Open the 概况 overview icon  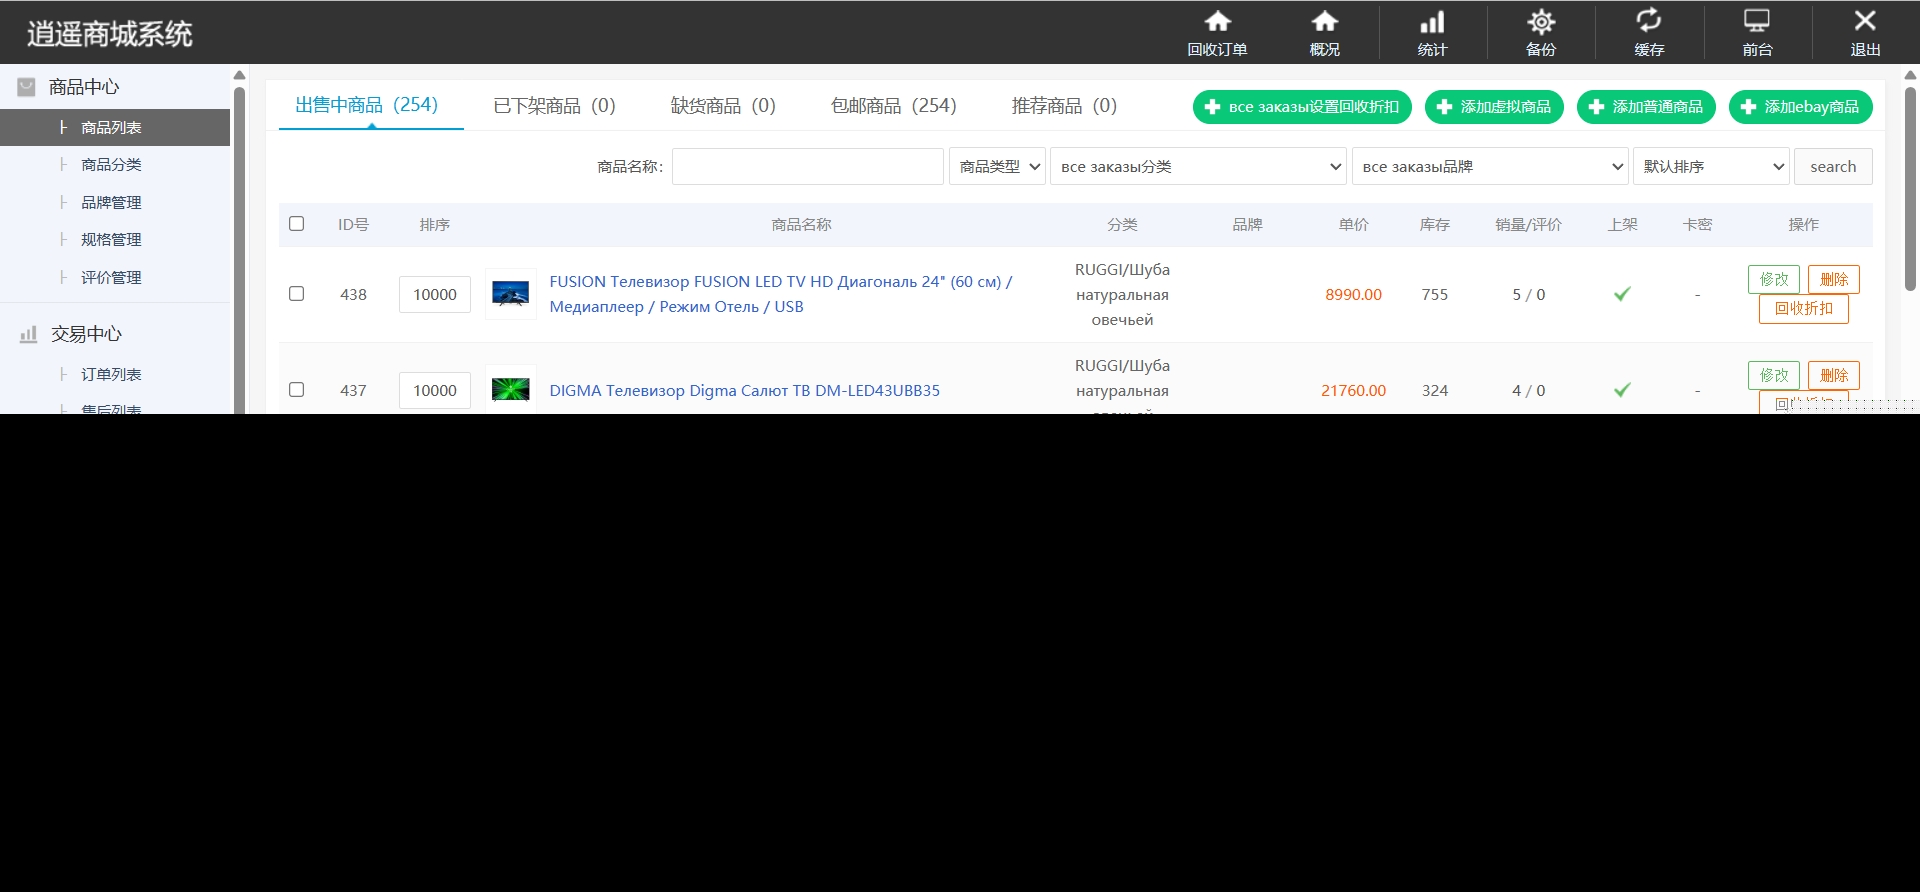(1324, 22)
